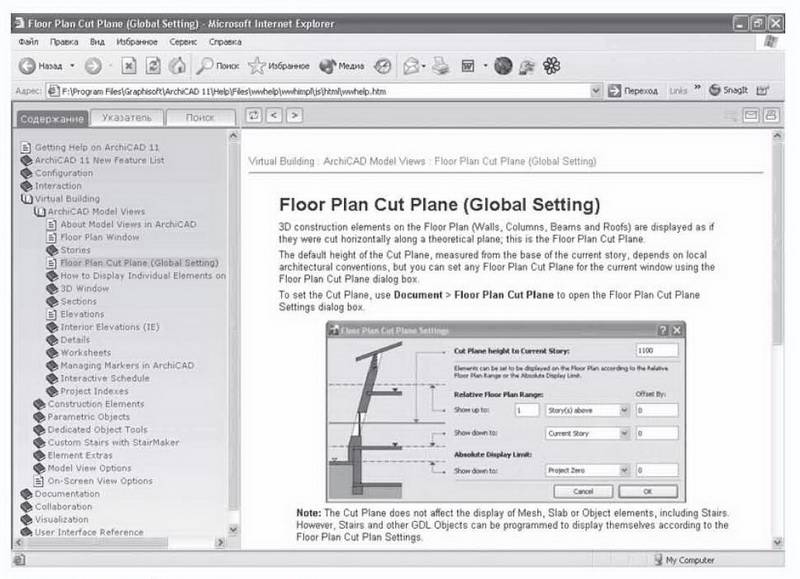This screenshot has width=800, height=579.
Task: Open the Elevations topic
Action: point(82,314)
